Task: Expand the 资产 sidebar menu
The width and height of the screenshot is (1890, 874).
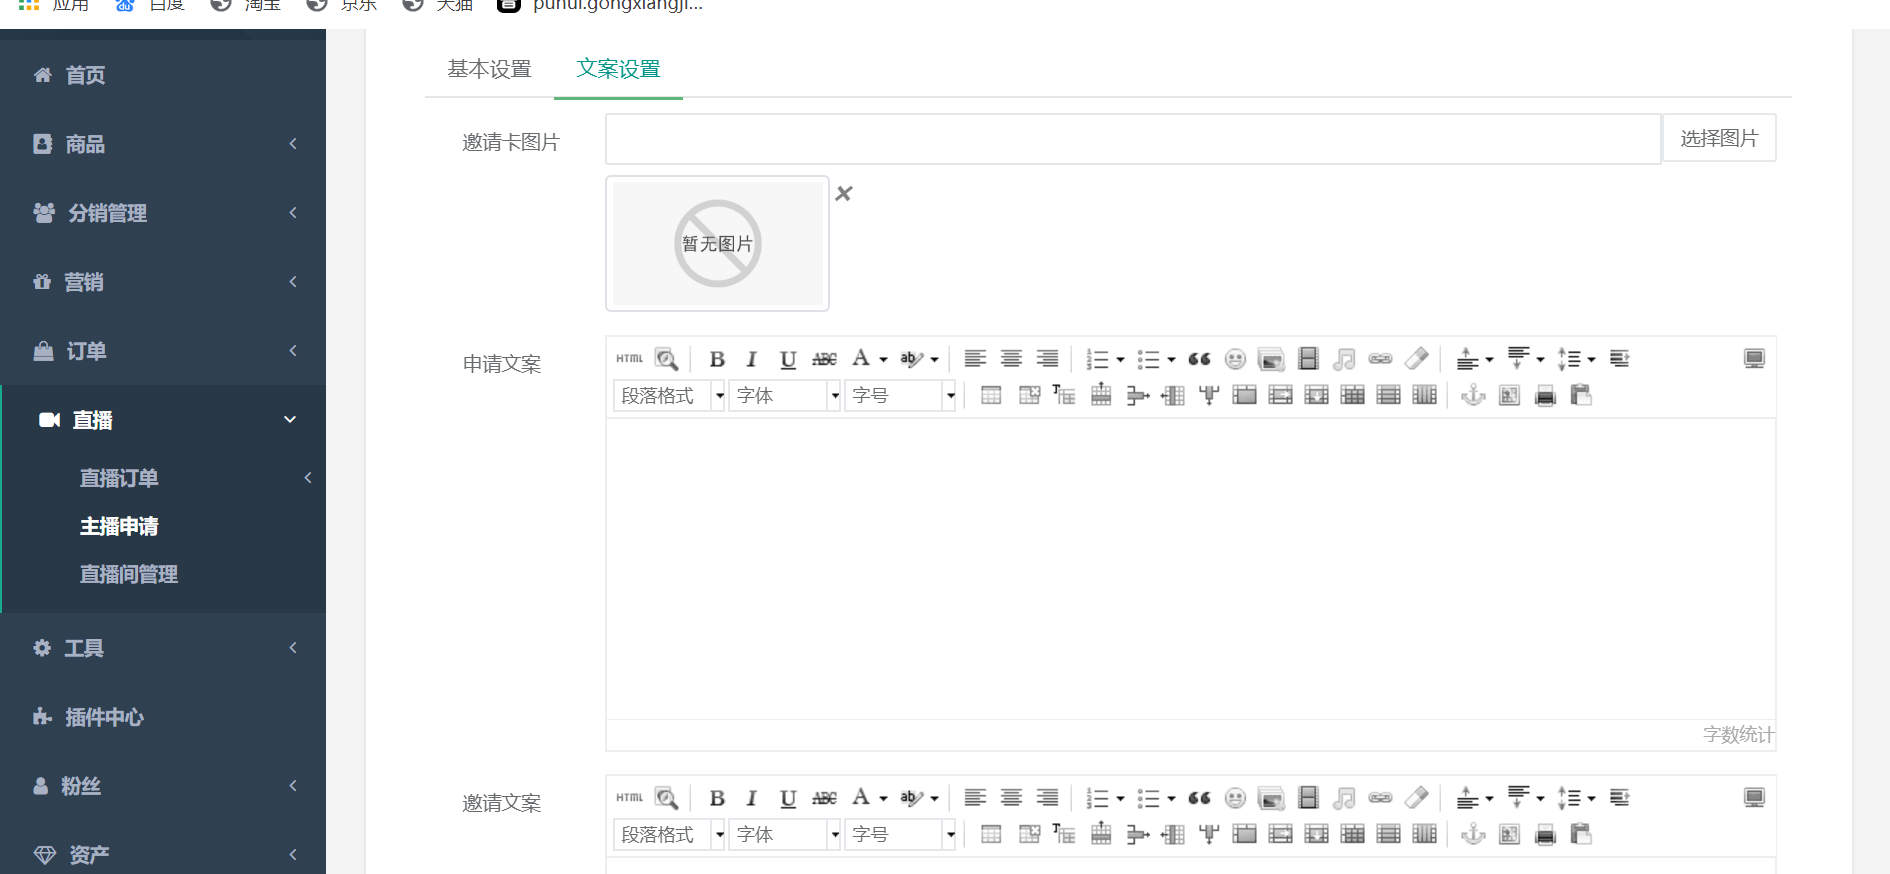Action: (163, 855)
